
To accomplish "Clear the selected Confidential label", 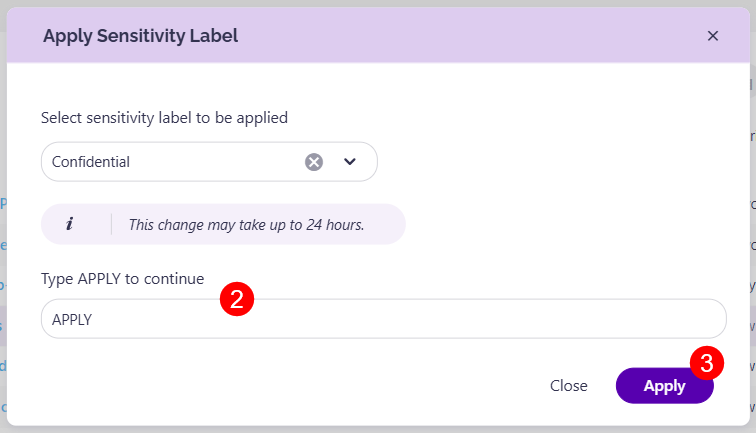I will coord(314,161).
